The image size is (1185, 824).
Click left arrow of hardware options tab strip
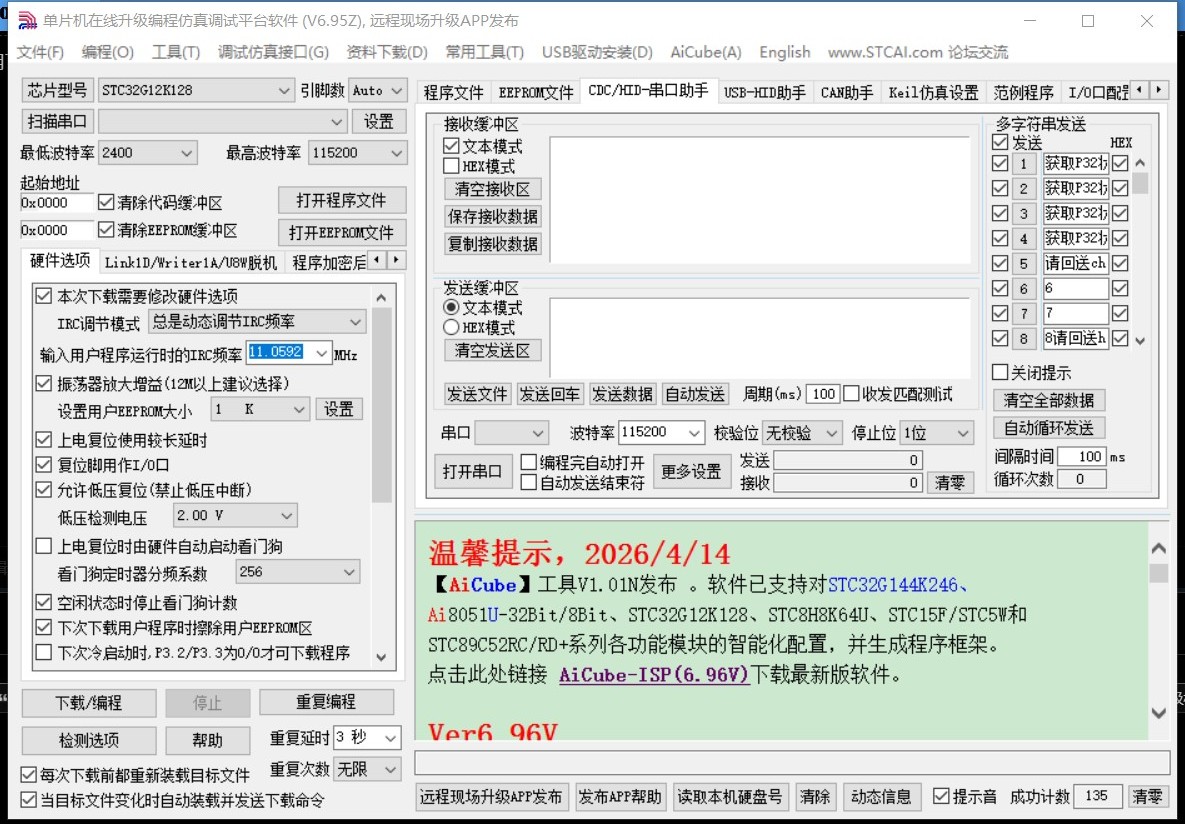pos(378,261)
